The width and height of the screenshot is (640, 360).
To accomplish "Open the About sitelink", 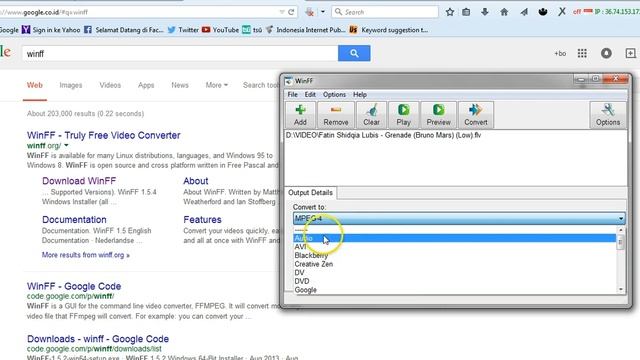I will click(x=196, y=181).
